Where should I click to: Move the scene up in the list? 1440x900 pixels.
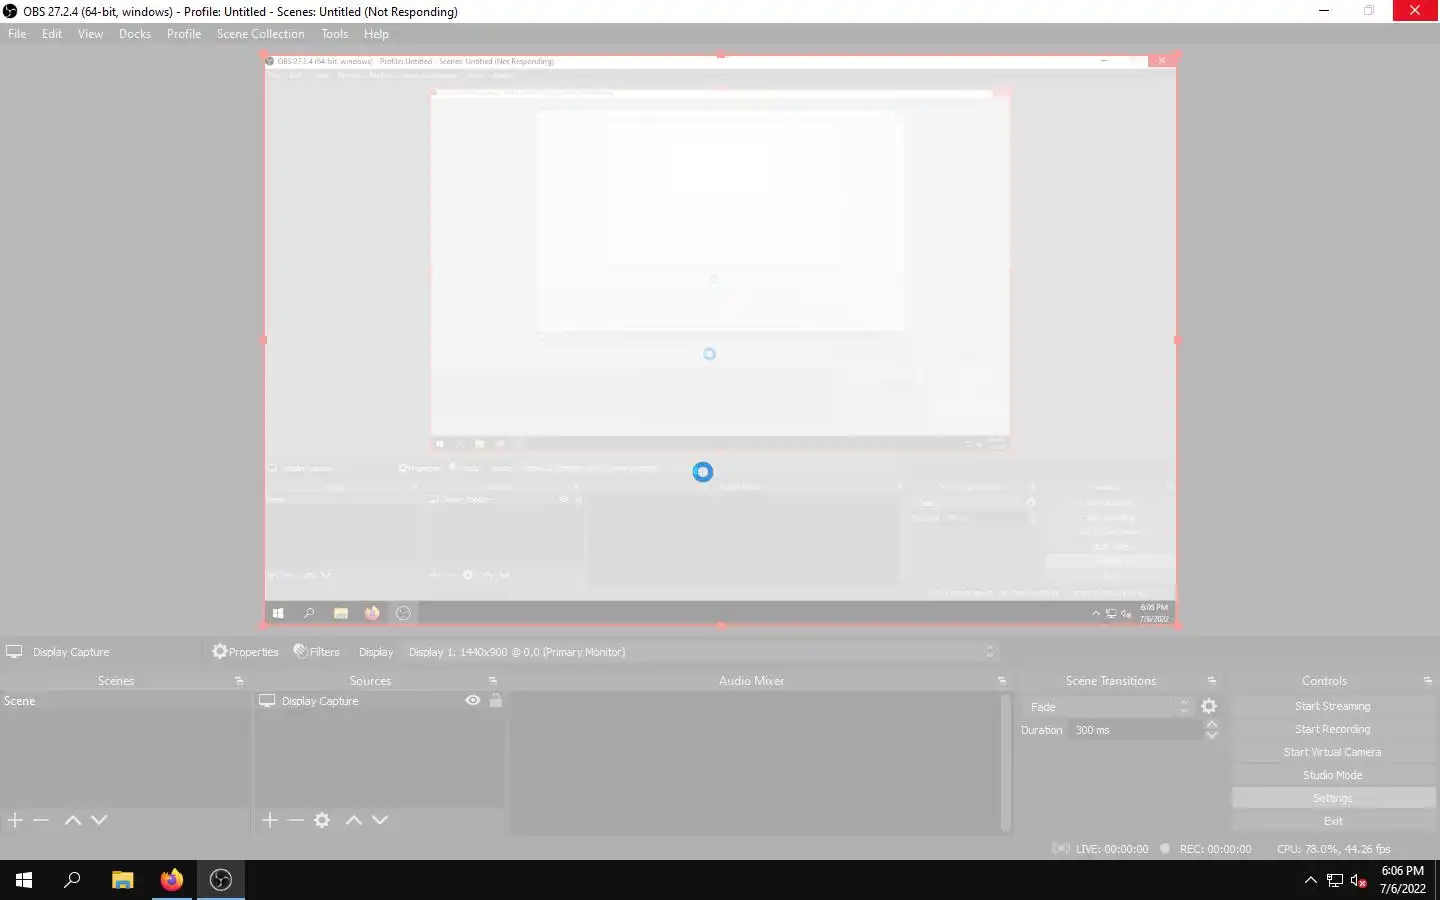tap(72, 820)
